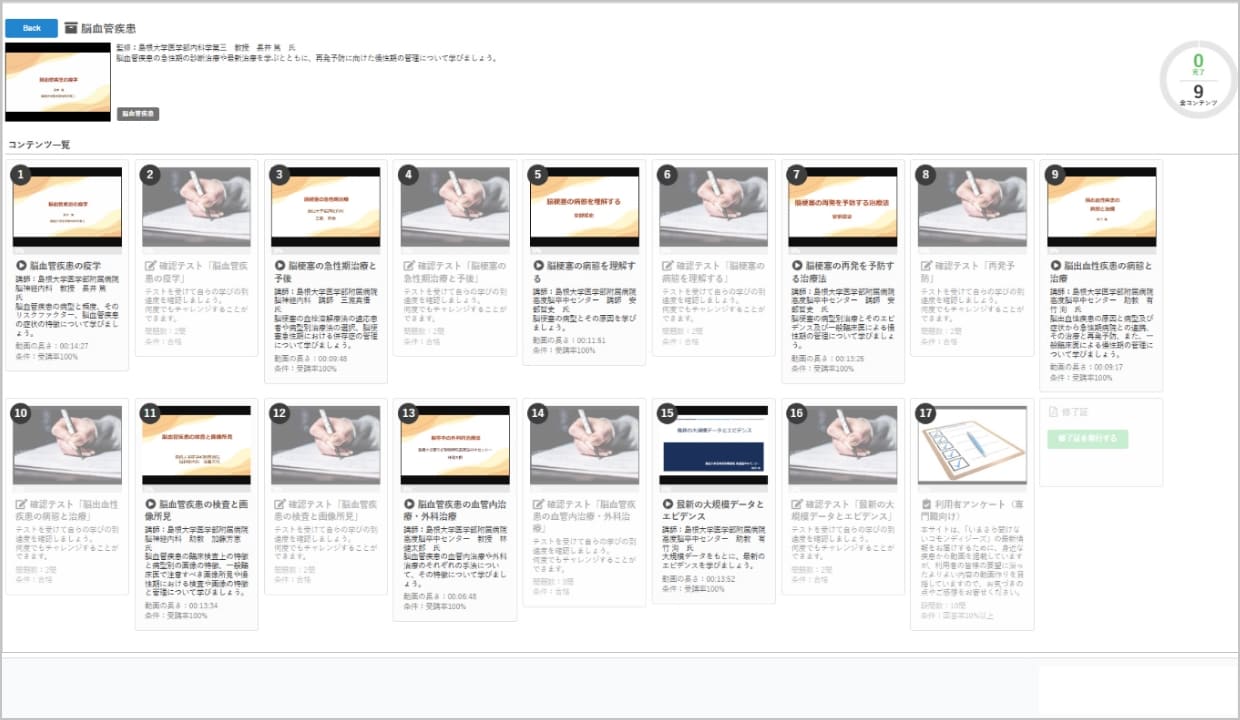The image size is (1240, 720).
Task: Click the clipboard icon beside 利用者アンケート
Action: coord(926,505)
